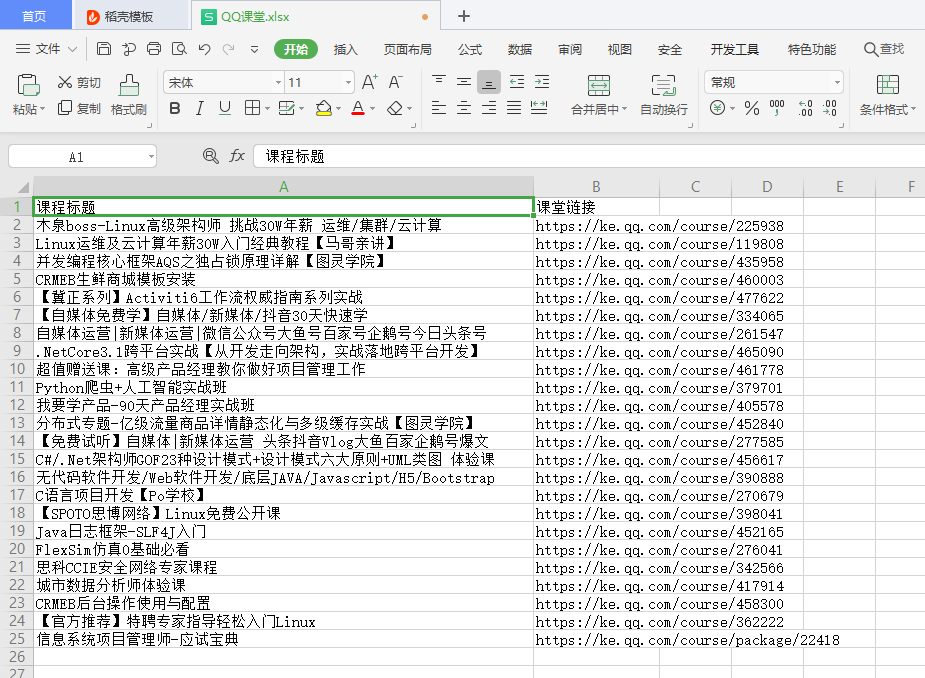The height and width of the screenshot is (678, 925).
Task: Switch to the Page Layout (页面布局) tab
Action: (x=408, y=50)
